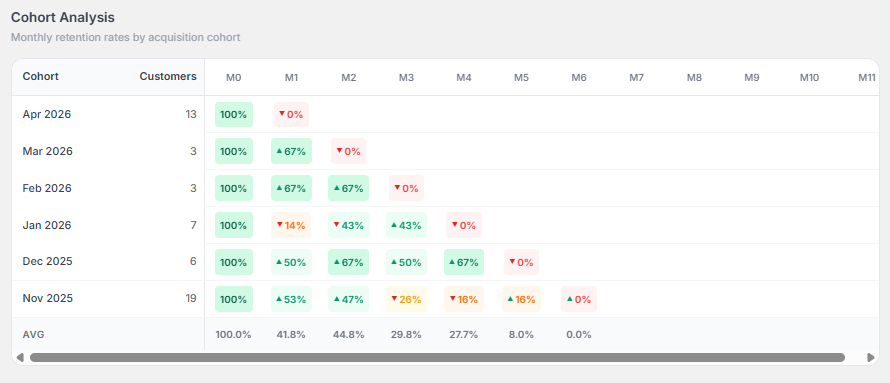This screenshot has width=890, height=383.
Task: Click Nov 2025 M6 0% cell
Action: point(579,300)
